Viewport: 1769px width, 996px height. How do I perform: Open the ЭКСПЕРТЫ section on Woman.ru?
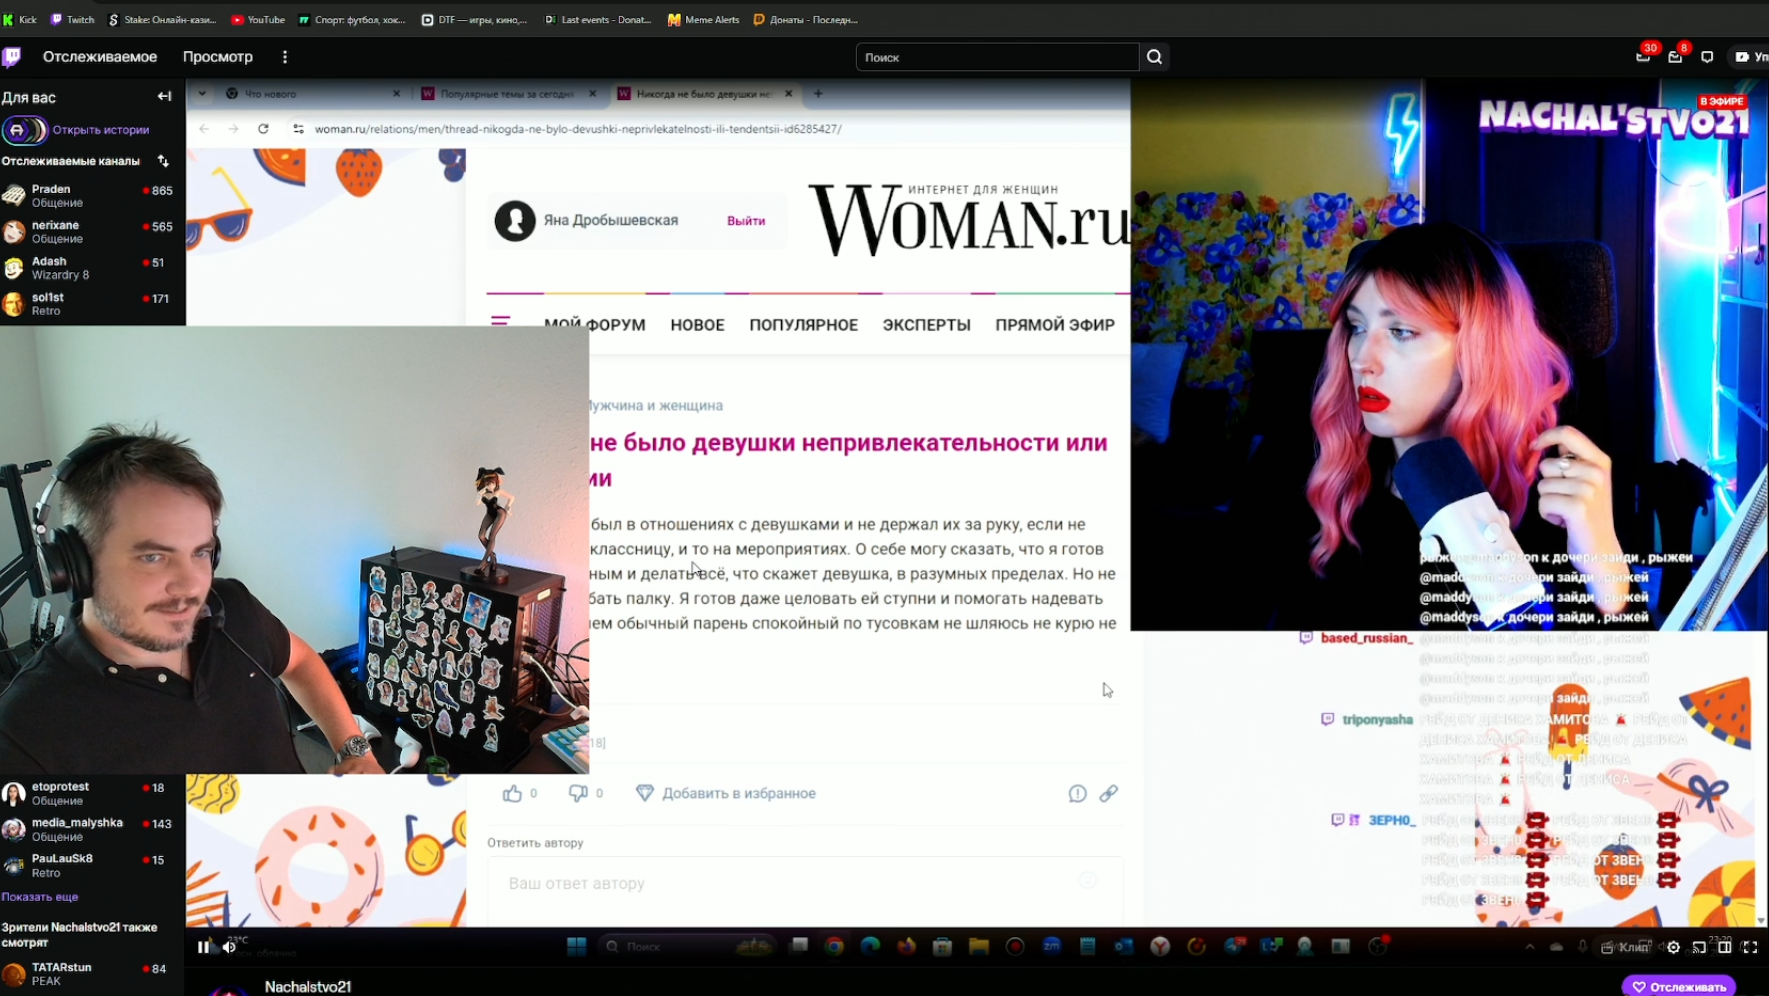click(926, 325)
